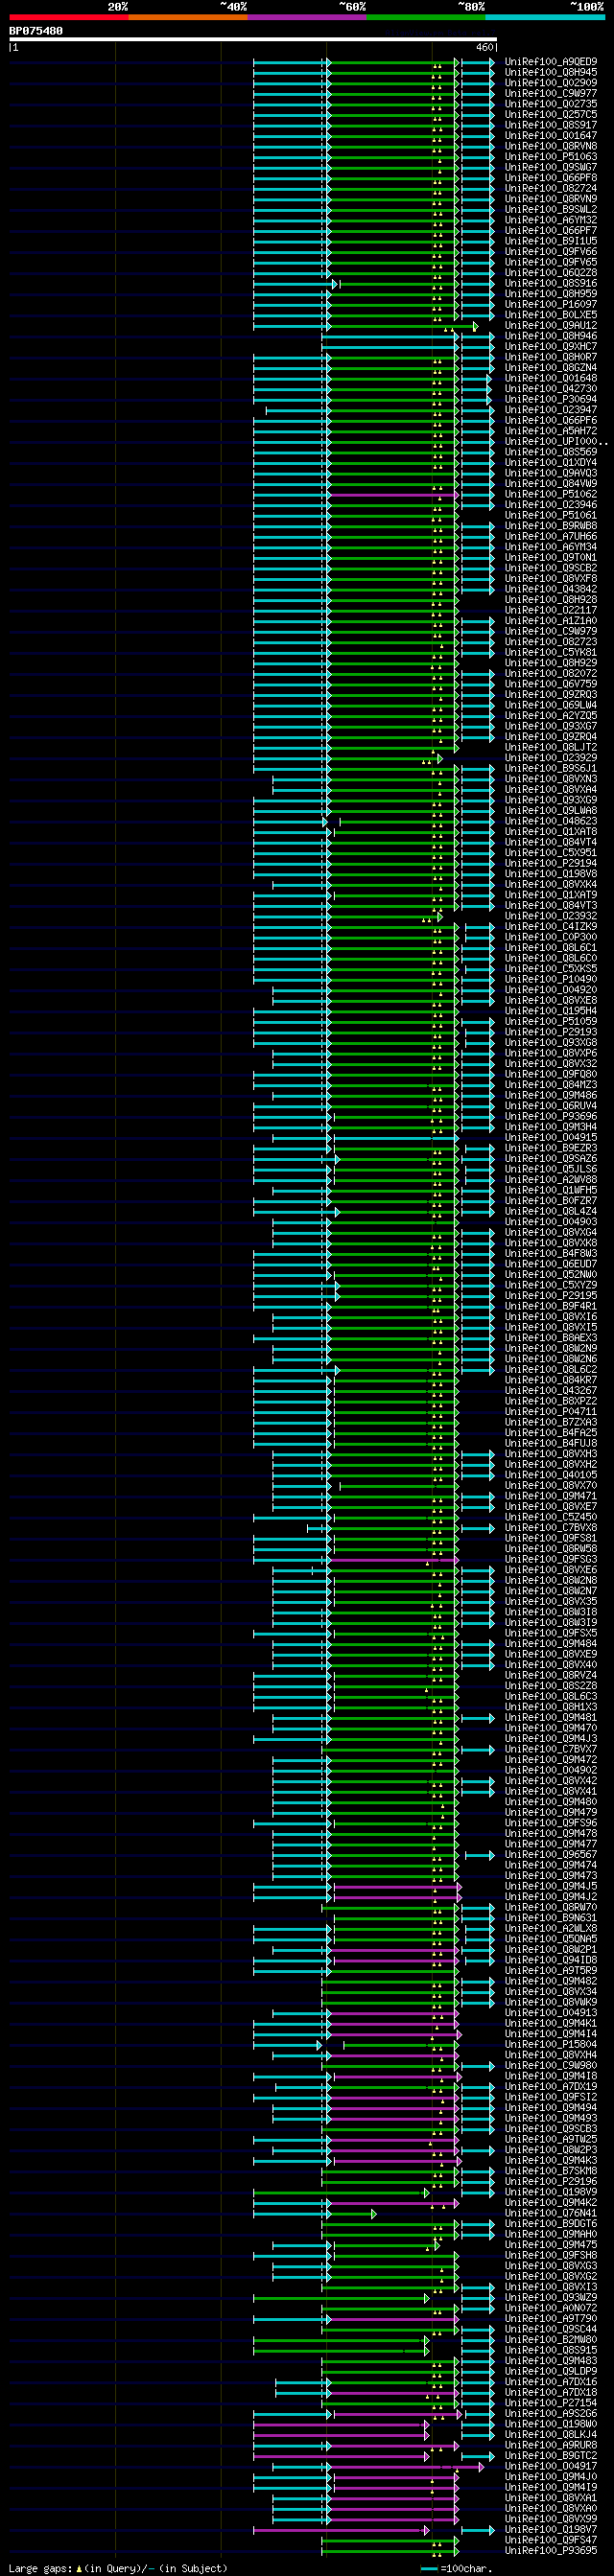Select hit label UniRef100_Q42730
614x2576 pixels.
tap(551, 389)
